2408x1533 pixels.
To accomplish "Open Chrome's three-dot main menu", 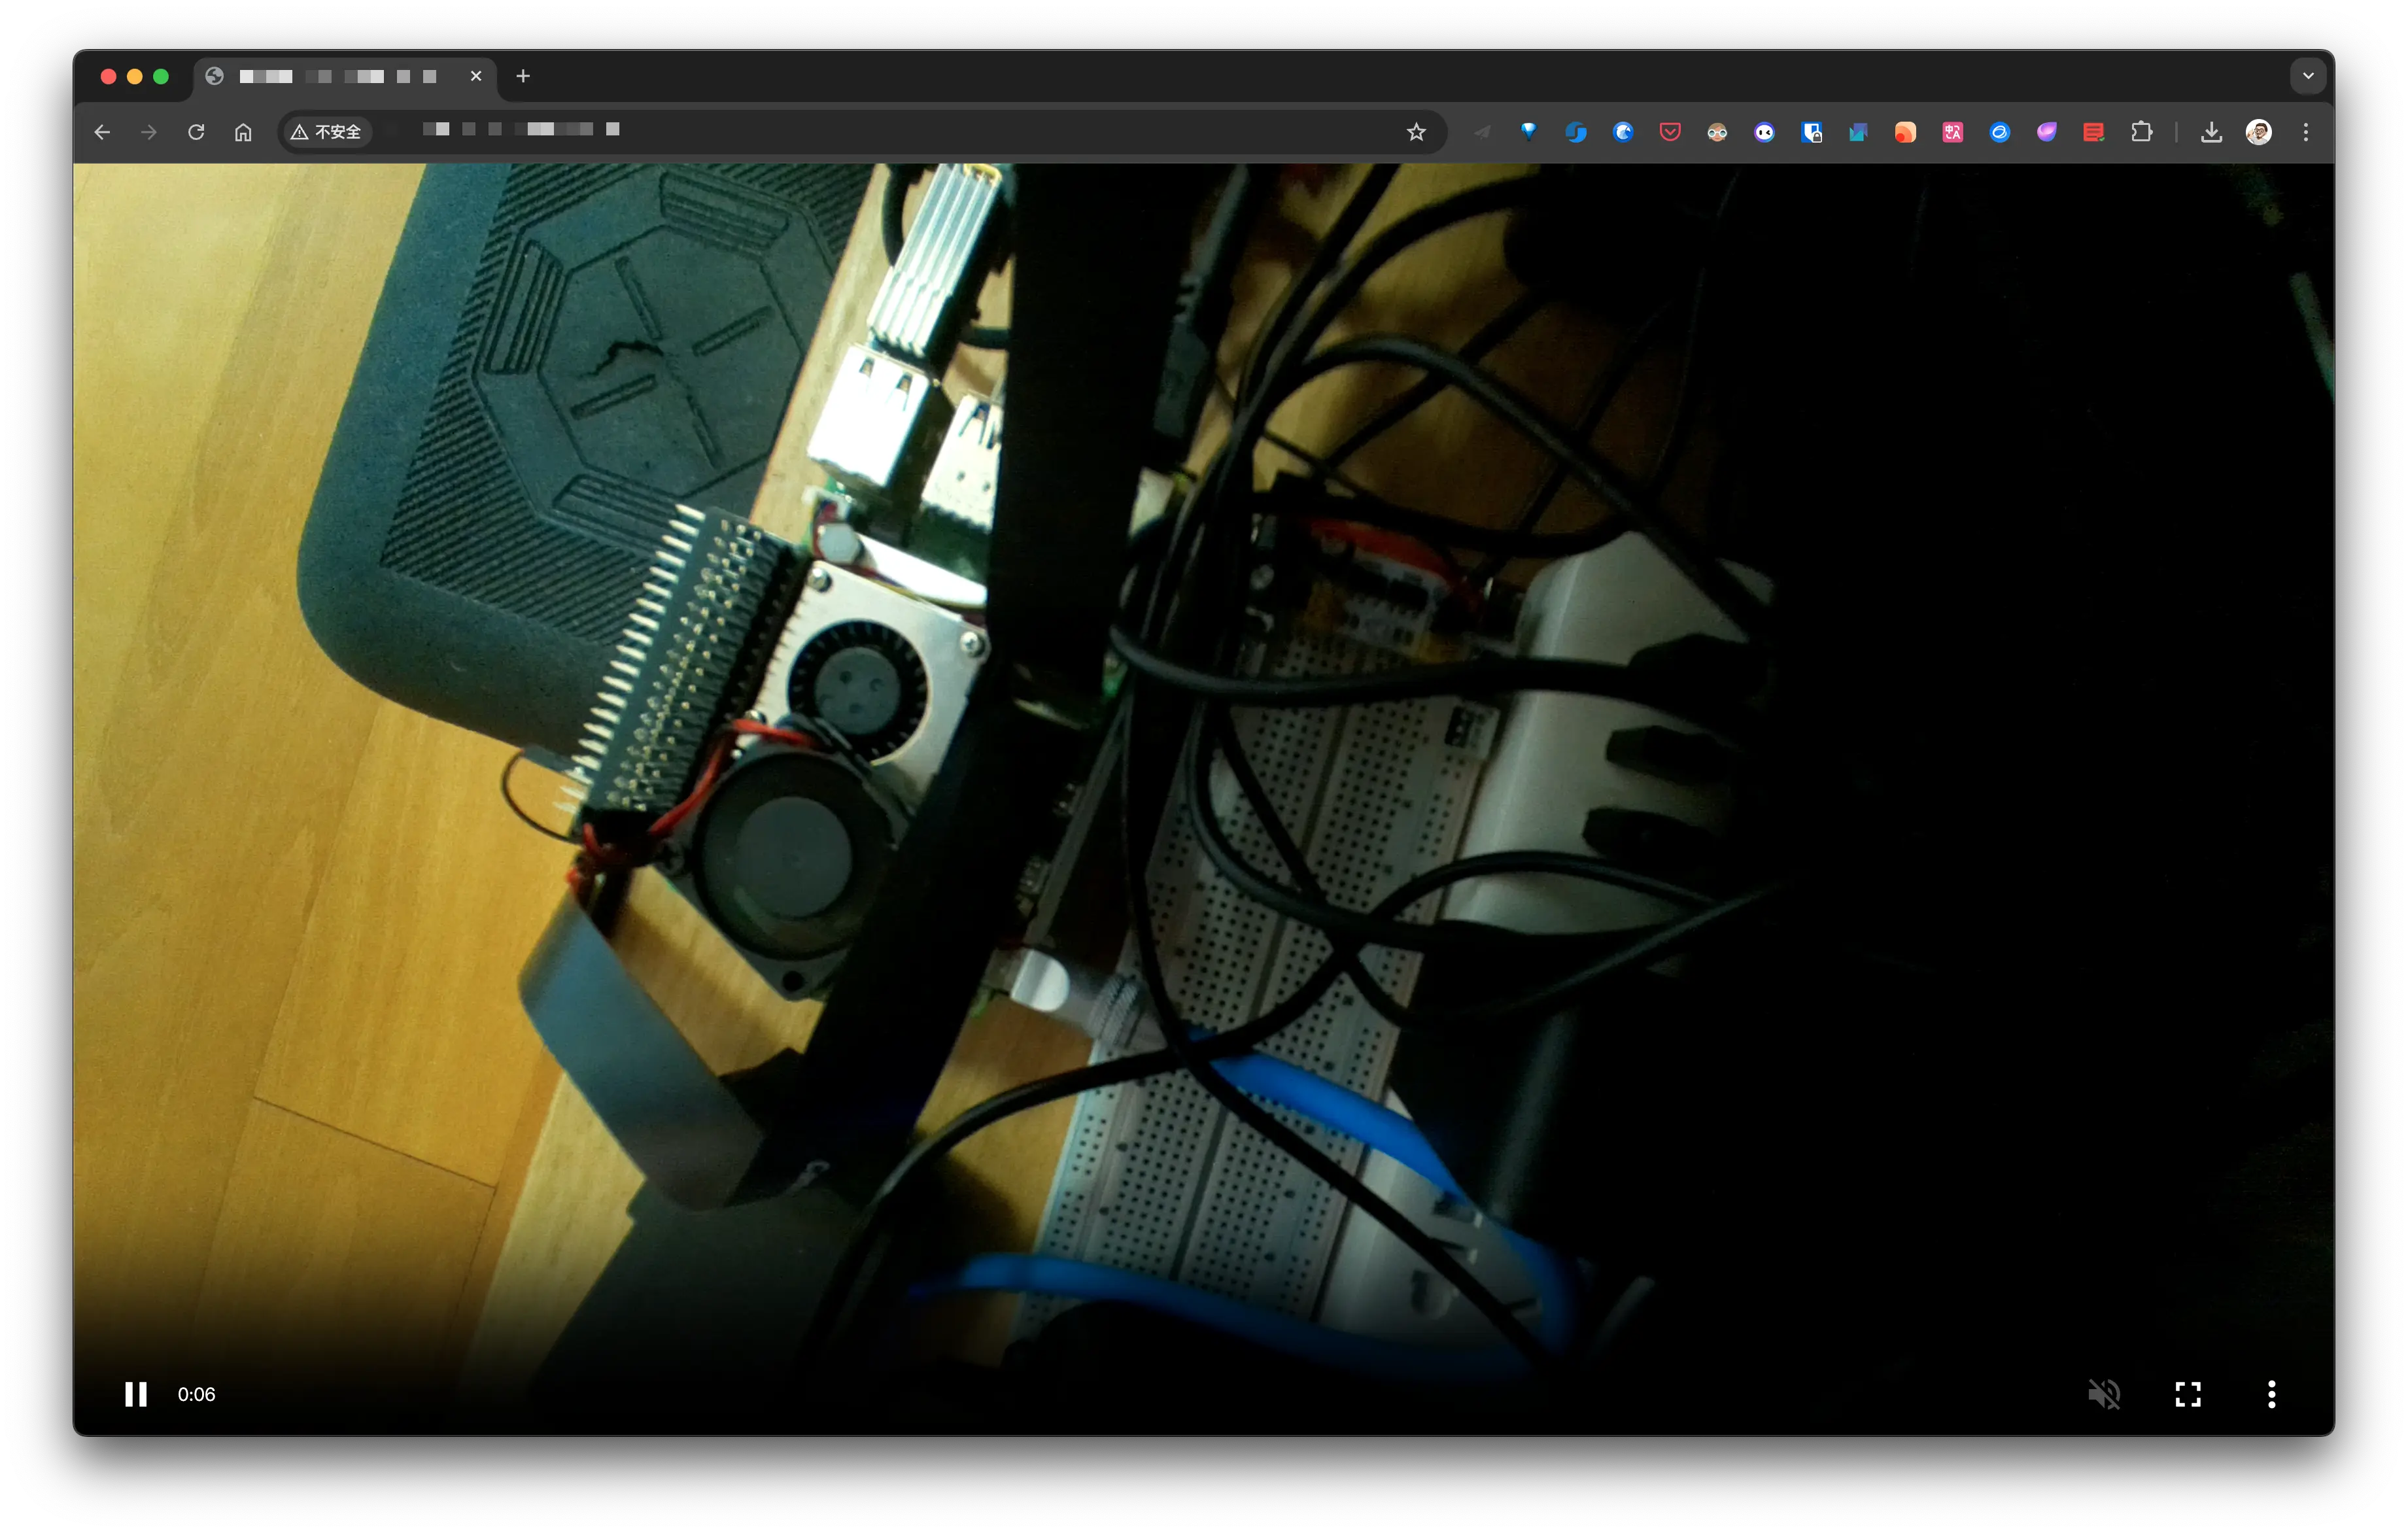I will point(2306,132).
